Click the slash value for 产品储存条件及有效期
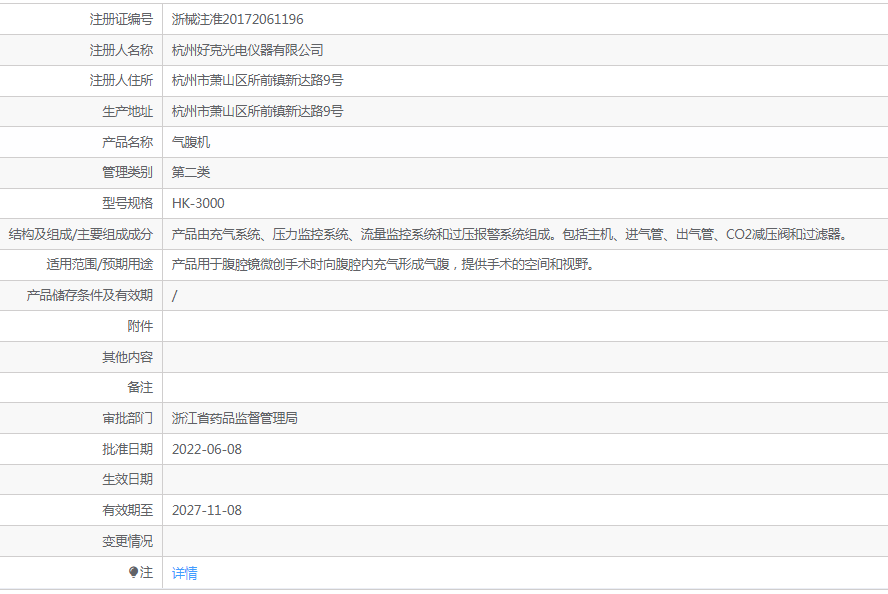 click(x=174, y=296)
